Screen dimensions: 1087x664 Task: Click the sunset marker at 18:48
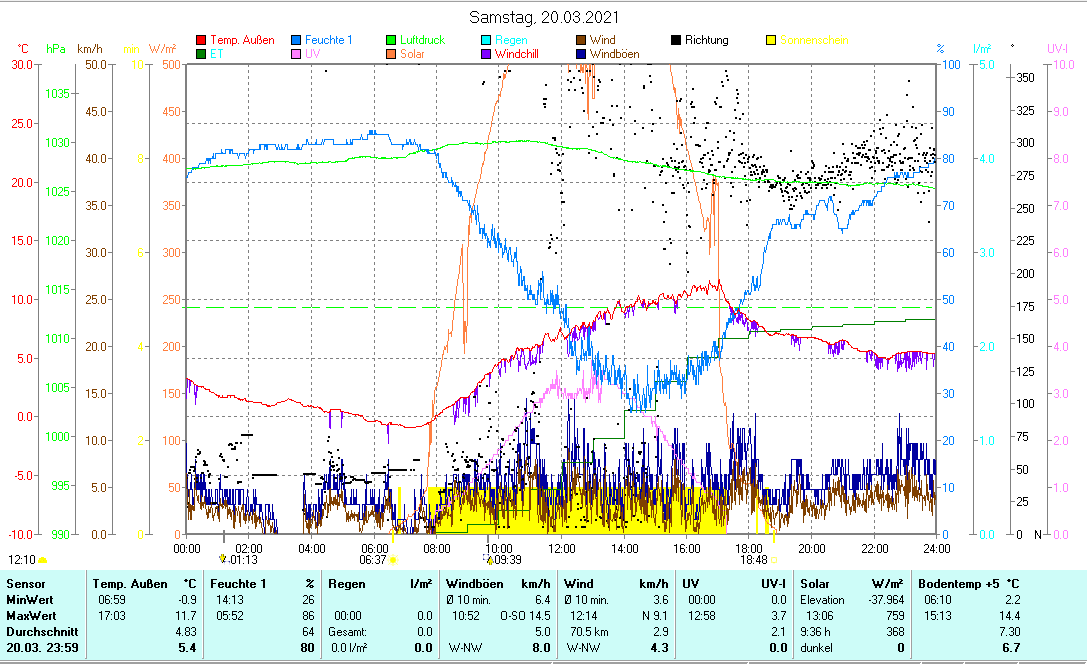pos(773,560)
